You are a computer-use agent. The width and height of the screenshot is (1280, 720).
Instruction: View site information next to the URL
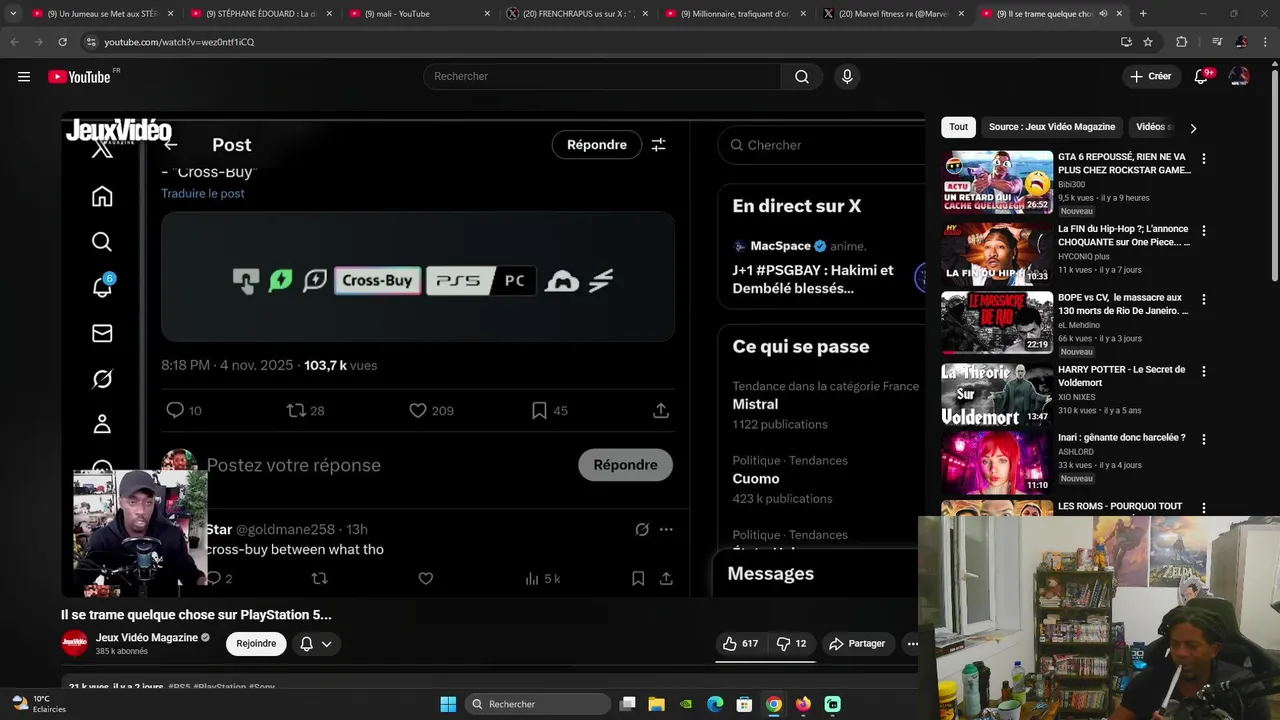pyautogui.click(x=91, y=42)
